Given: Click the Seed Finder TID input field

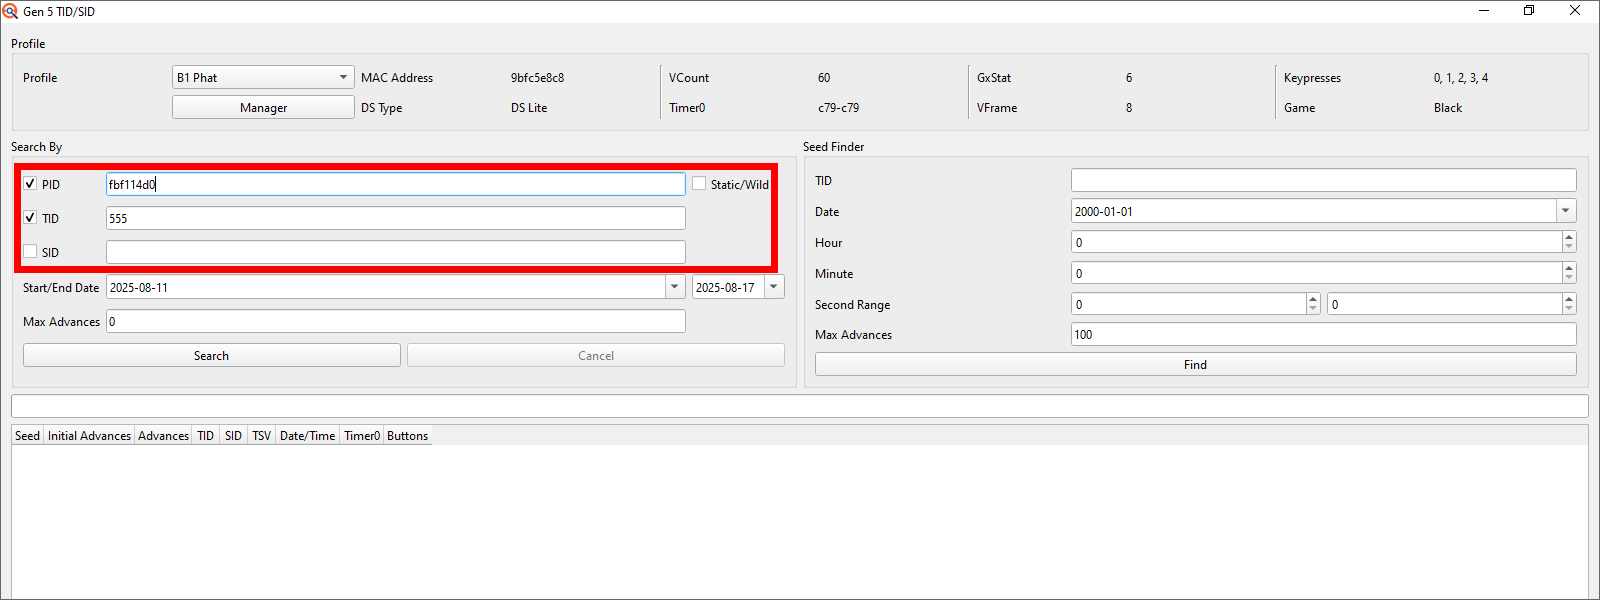Looking at the screenshot, I should click(1323, 180).
